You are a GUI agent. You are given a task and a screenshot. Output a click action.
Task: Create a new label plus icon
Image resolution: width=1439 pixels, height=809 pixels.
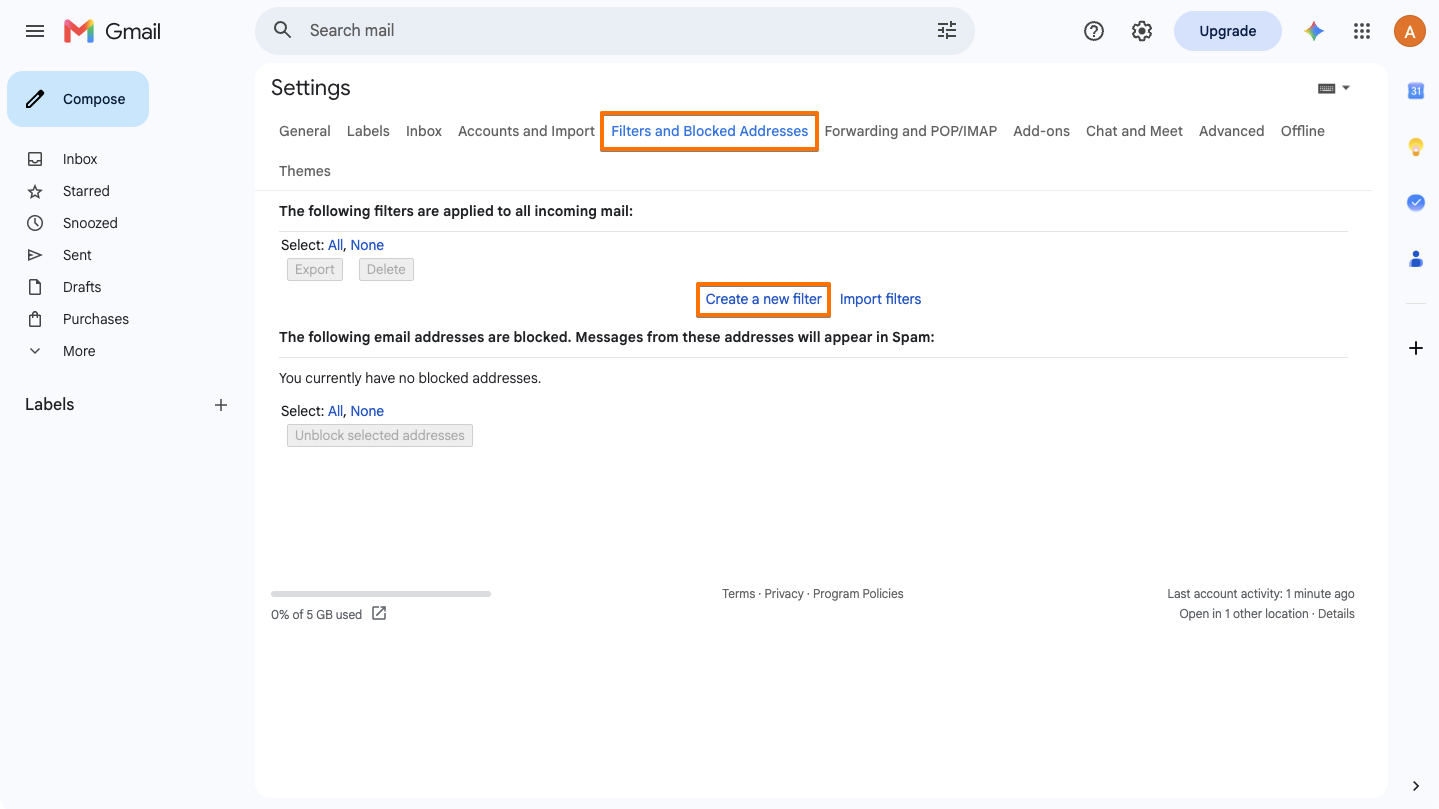tap(221, 405)
